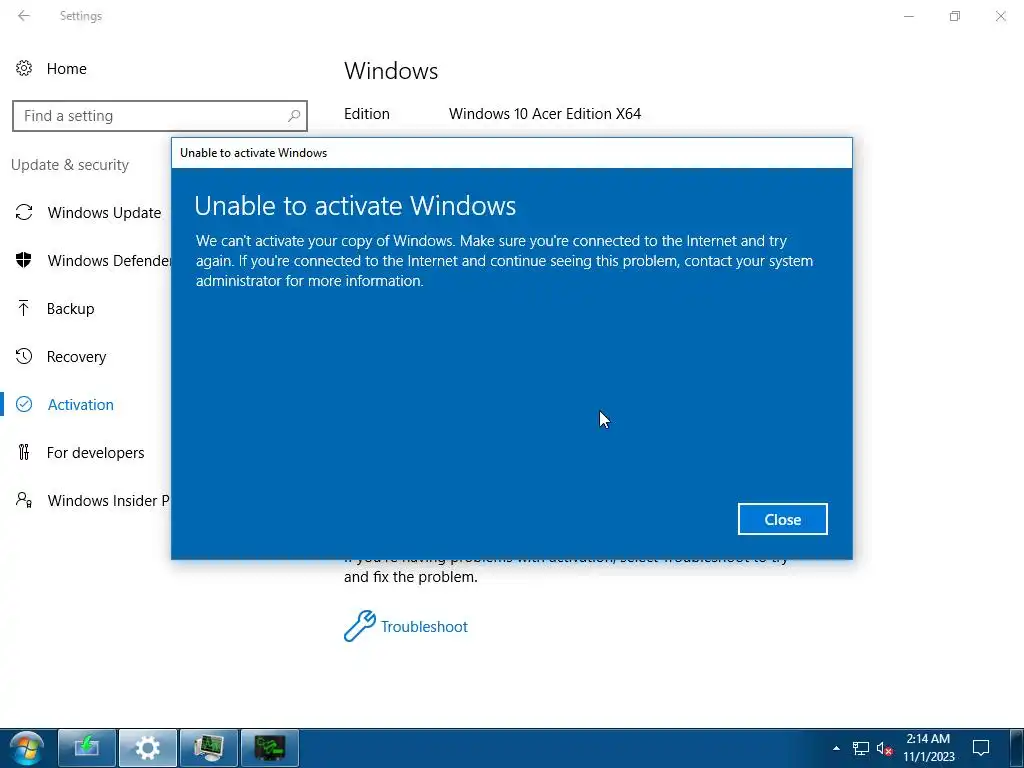Click the For developers tools icon
Image resolution: width=1024 pixels, height=768 pixels.
point(24,452)
